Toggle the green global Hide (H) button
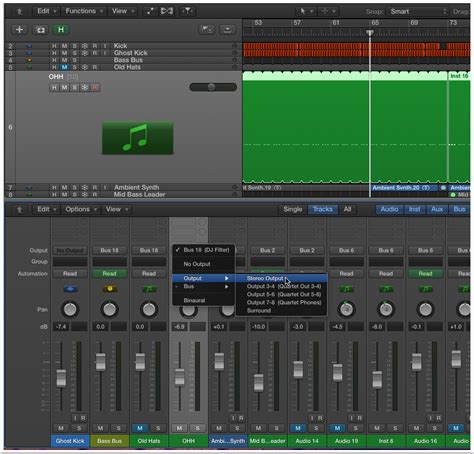The width and height of the screenshot is (474, 454). coord(61,30)
